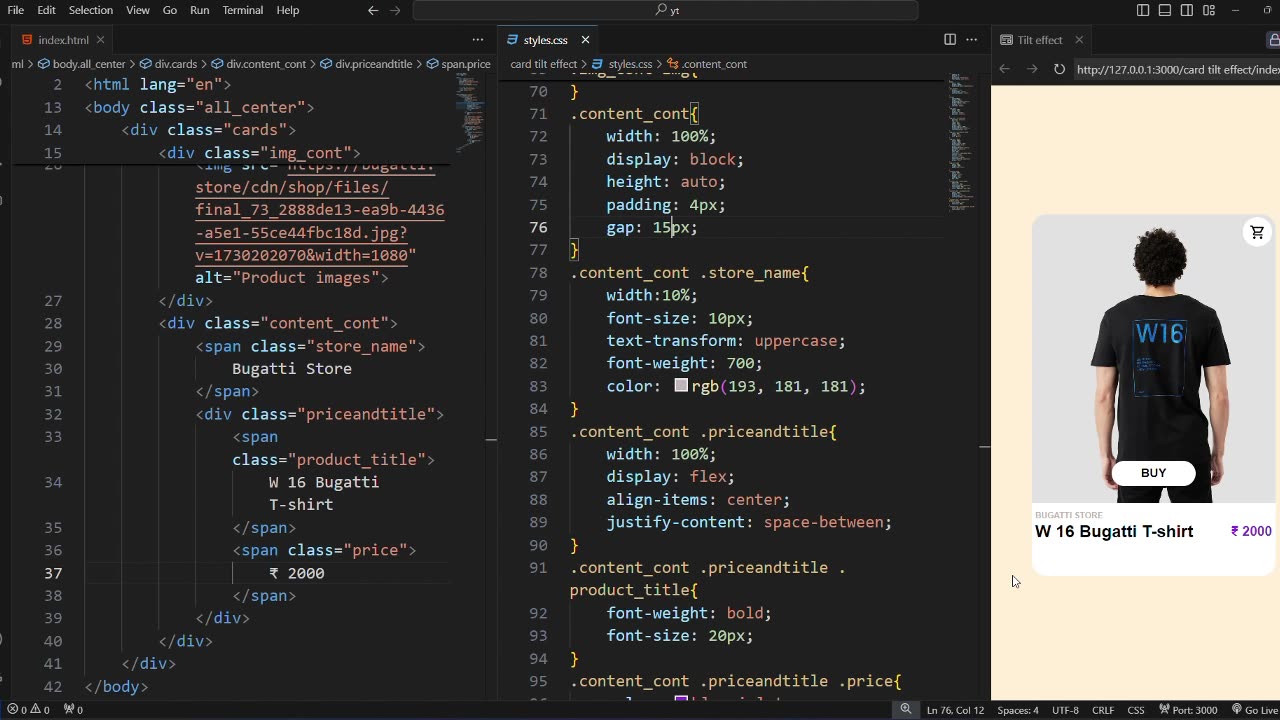Open the Terminal menu
1280x720 pixels.
pos(243,10)
